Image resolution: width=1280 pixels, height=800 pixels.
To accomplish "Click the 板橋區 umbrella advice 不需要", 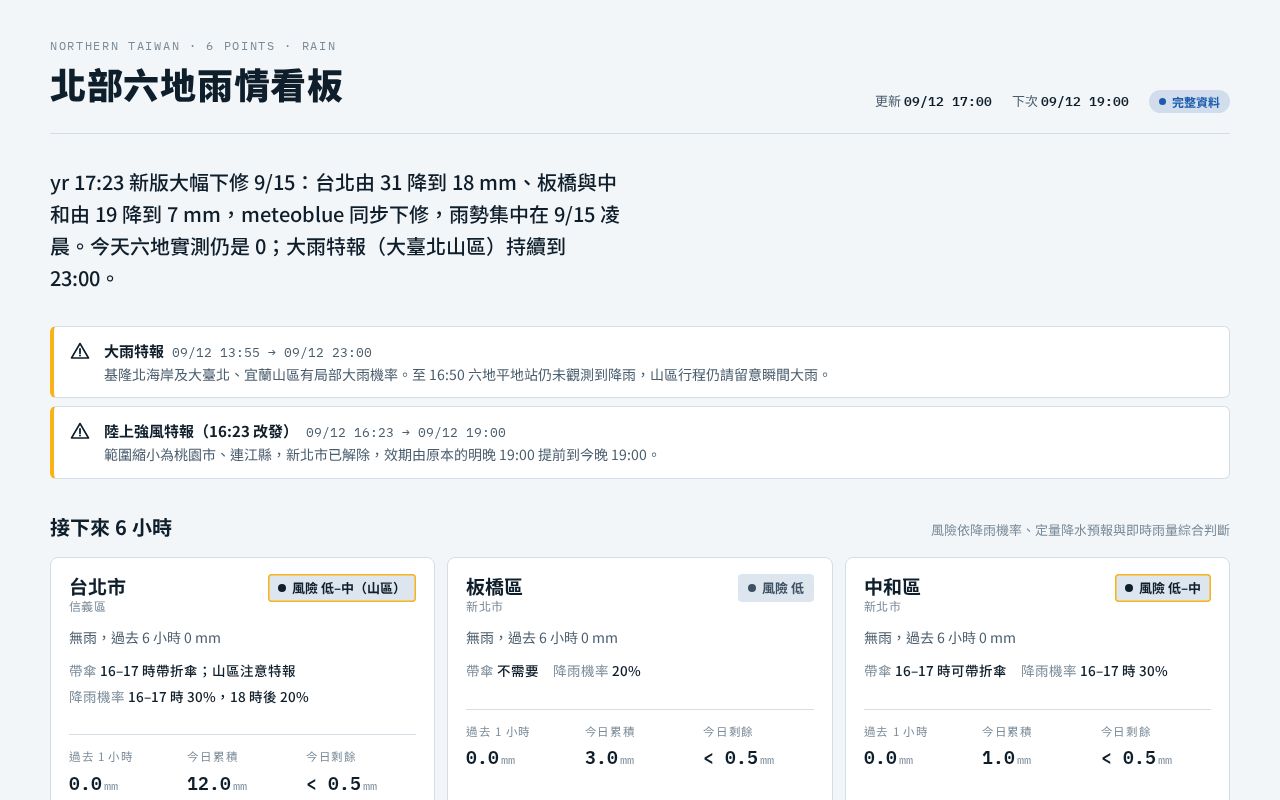I will [x=518, y=671].
